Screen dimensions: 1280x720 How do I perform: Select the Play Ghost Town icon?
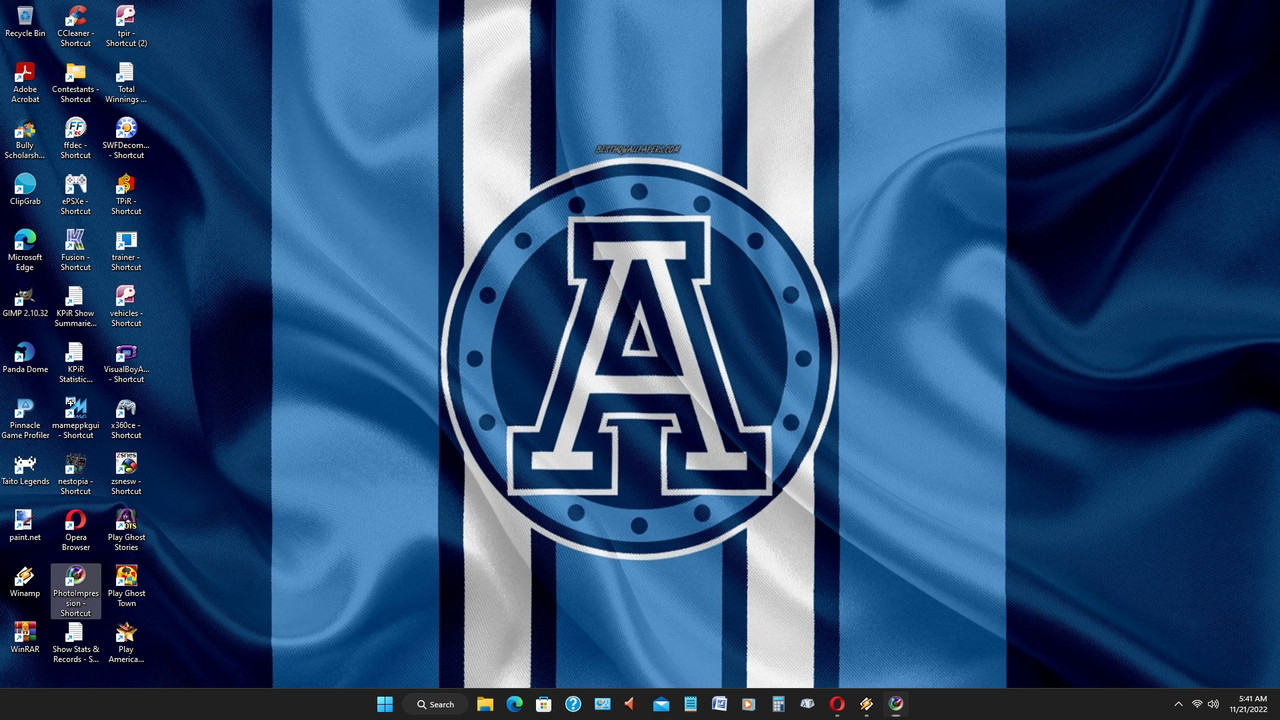click(x=126, y=587)
